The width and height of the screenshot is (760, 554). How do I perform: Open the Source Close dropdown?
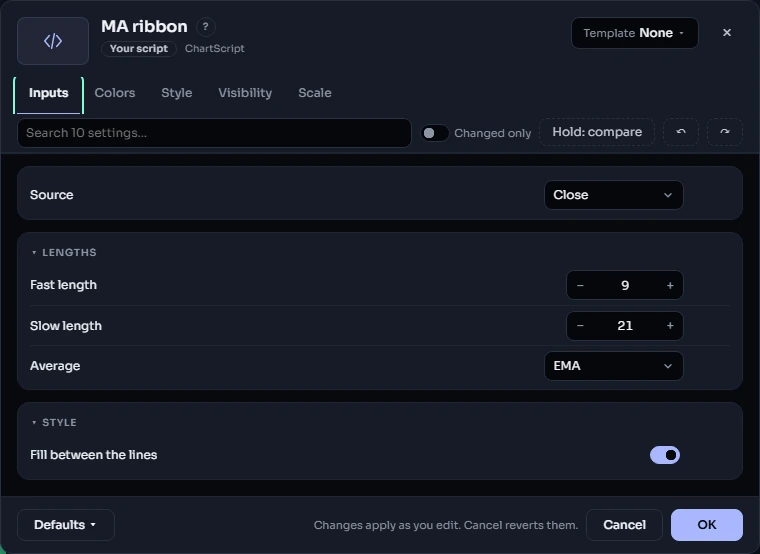point(614,195)
